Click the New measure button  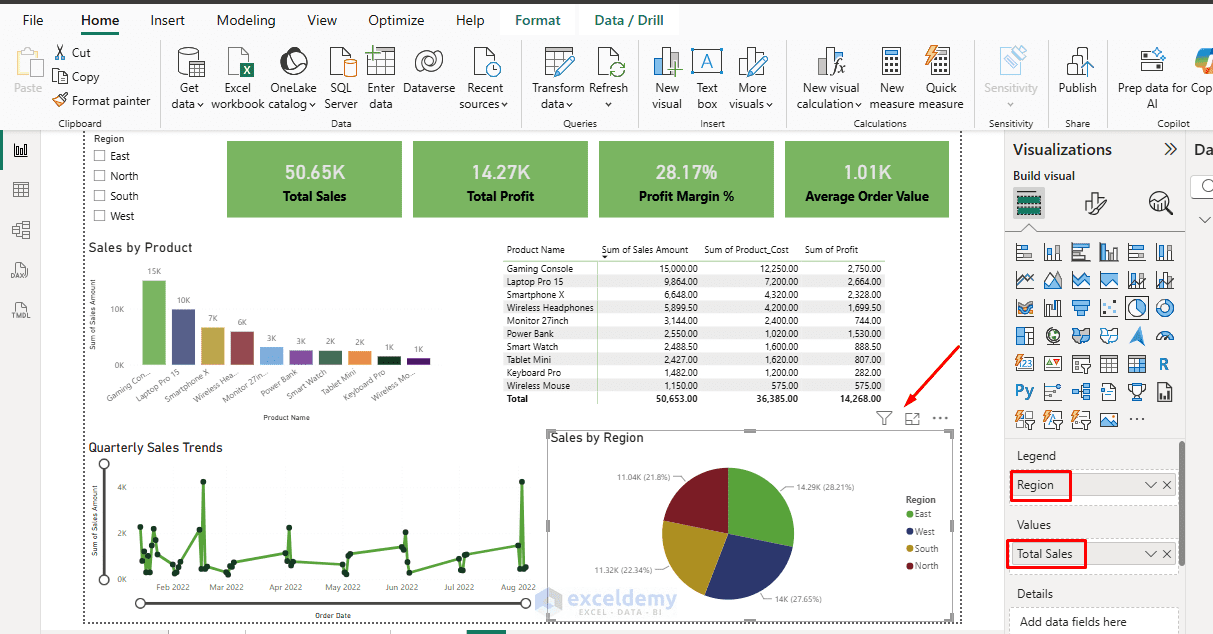892,78
